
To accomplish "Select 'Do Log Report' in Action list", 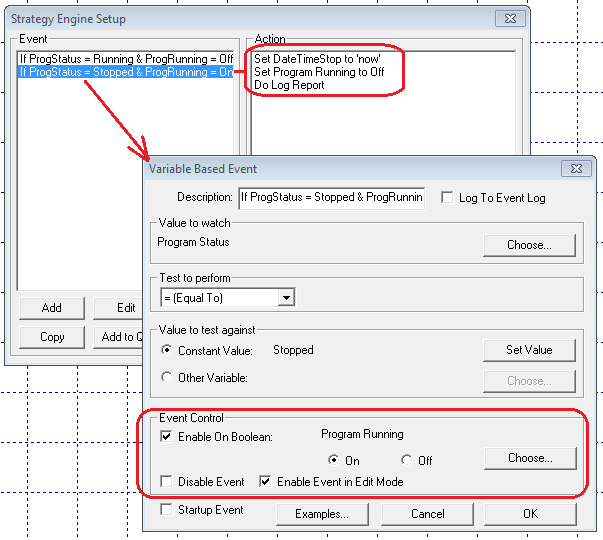I will (x=289, y=85).
